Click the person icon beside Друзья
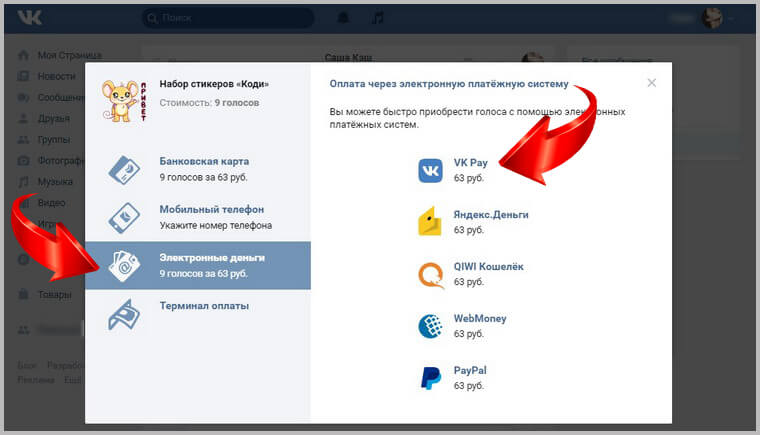This screenshot has width=760, height=435. click(23, 118)
